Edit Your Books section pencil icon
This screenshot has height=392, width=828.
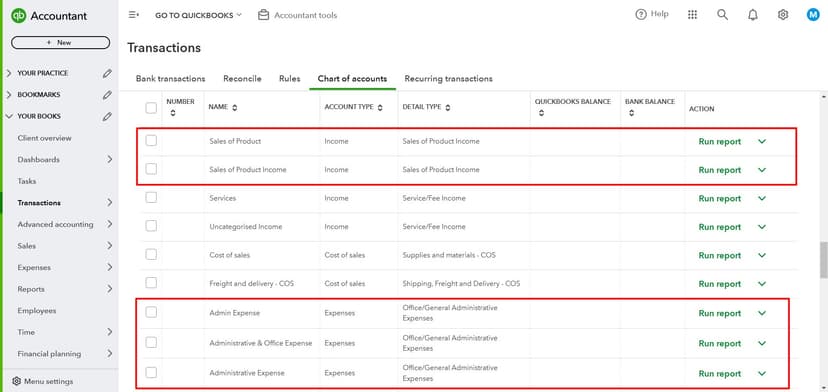pos(107,116)
